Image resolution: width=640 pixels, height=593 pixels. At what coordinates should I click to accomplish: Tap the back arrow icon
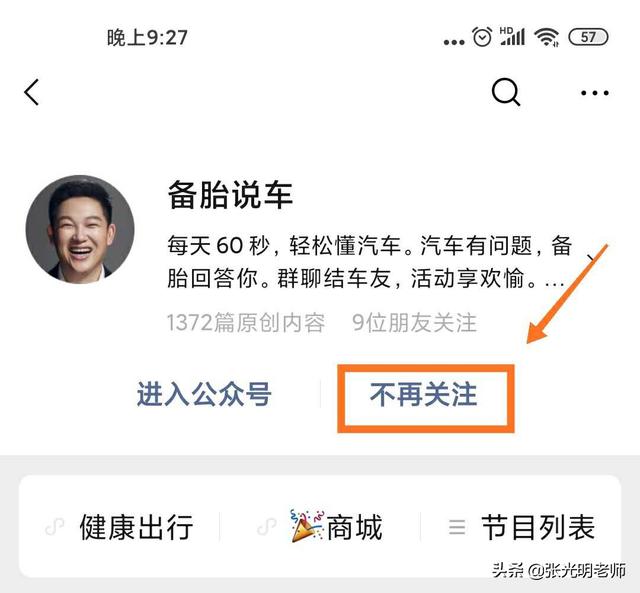[x=32, y=92]
